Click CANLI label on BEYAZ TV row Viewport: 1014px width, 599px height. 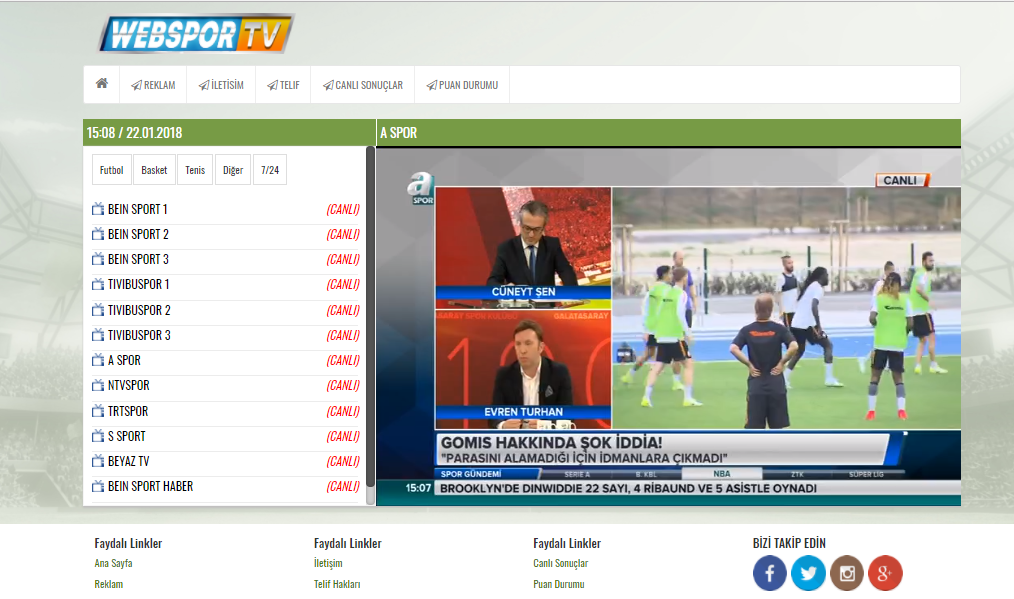pyautogui.click(x=343, y=461)
